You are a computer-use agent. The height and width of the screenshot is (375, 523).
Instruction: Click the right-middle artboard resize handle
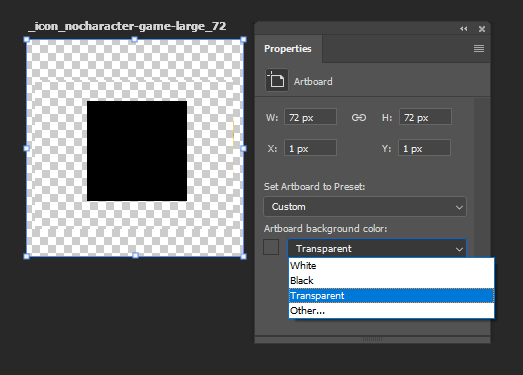[243, 148]
